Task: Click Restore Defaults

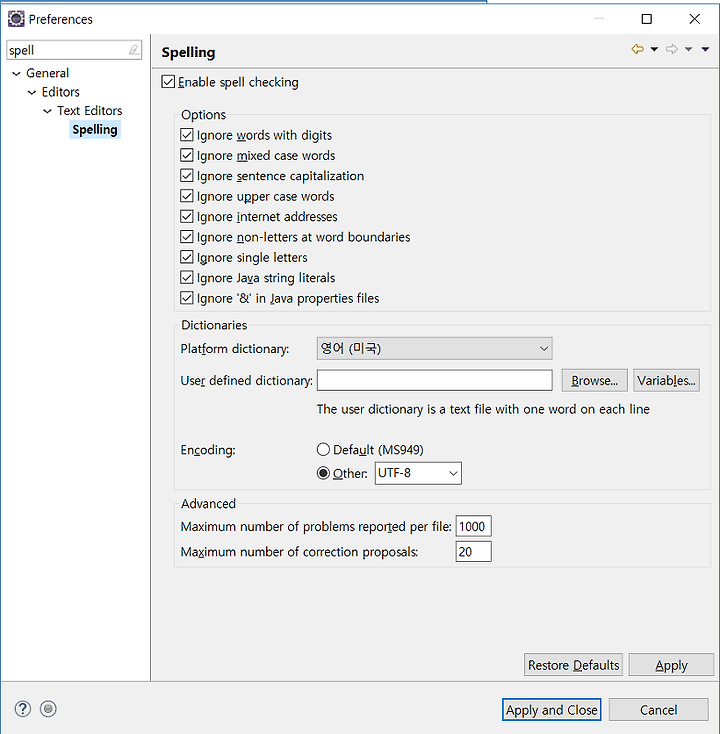Action: coord(573,665)
